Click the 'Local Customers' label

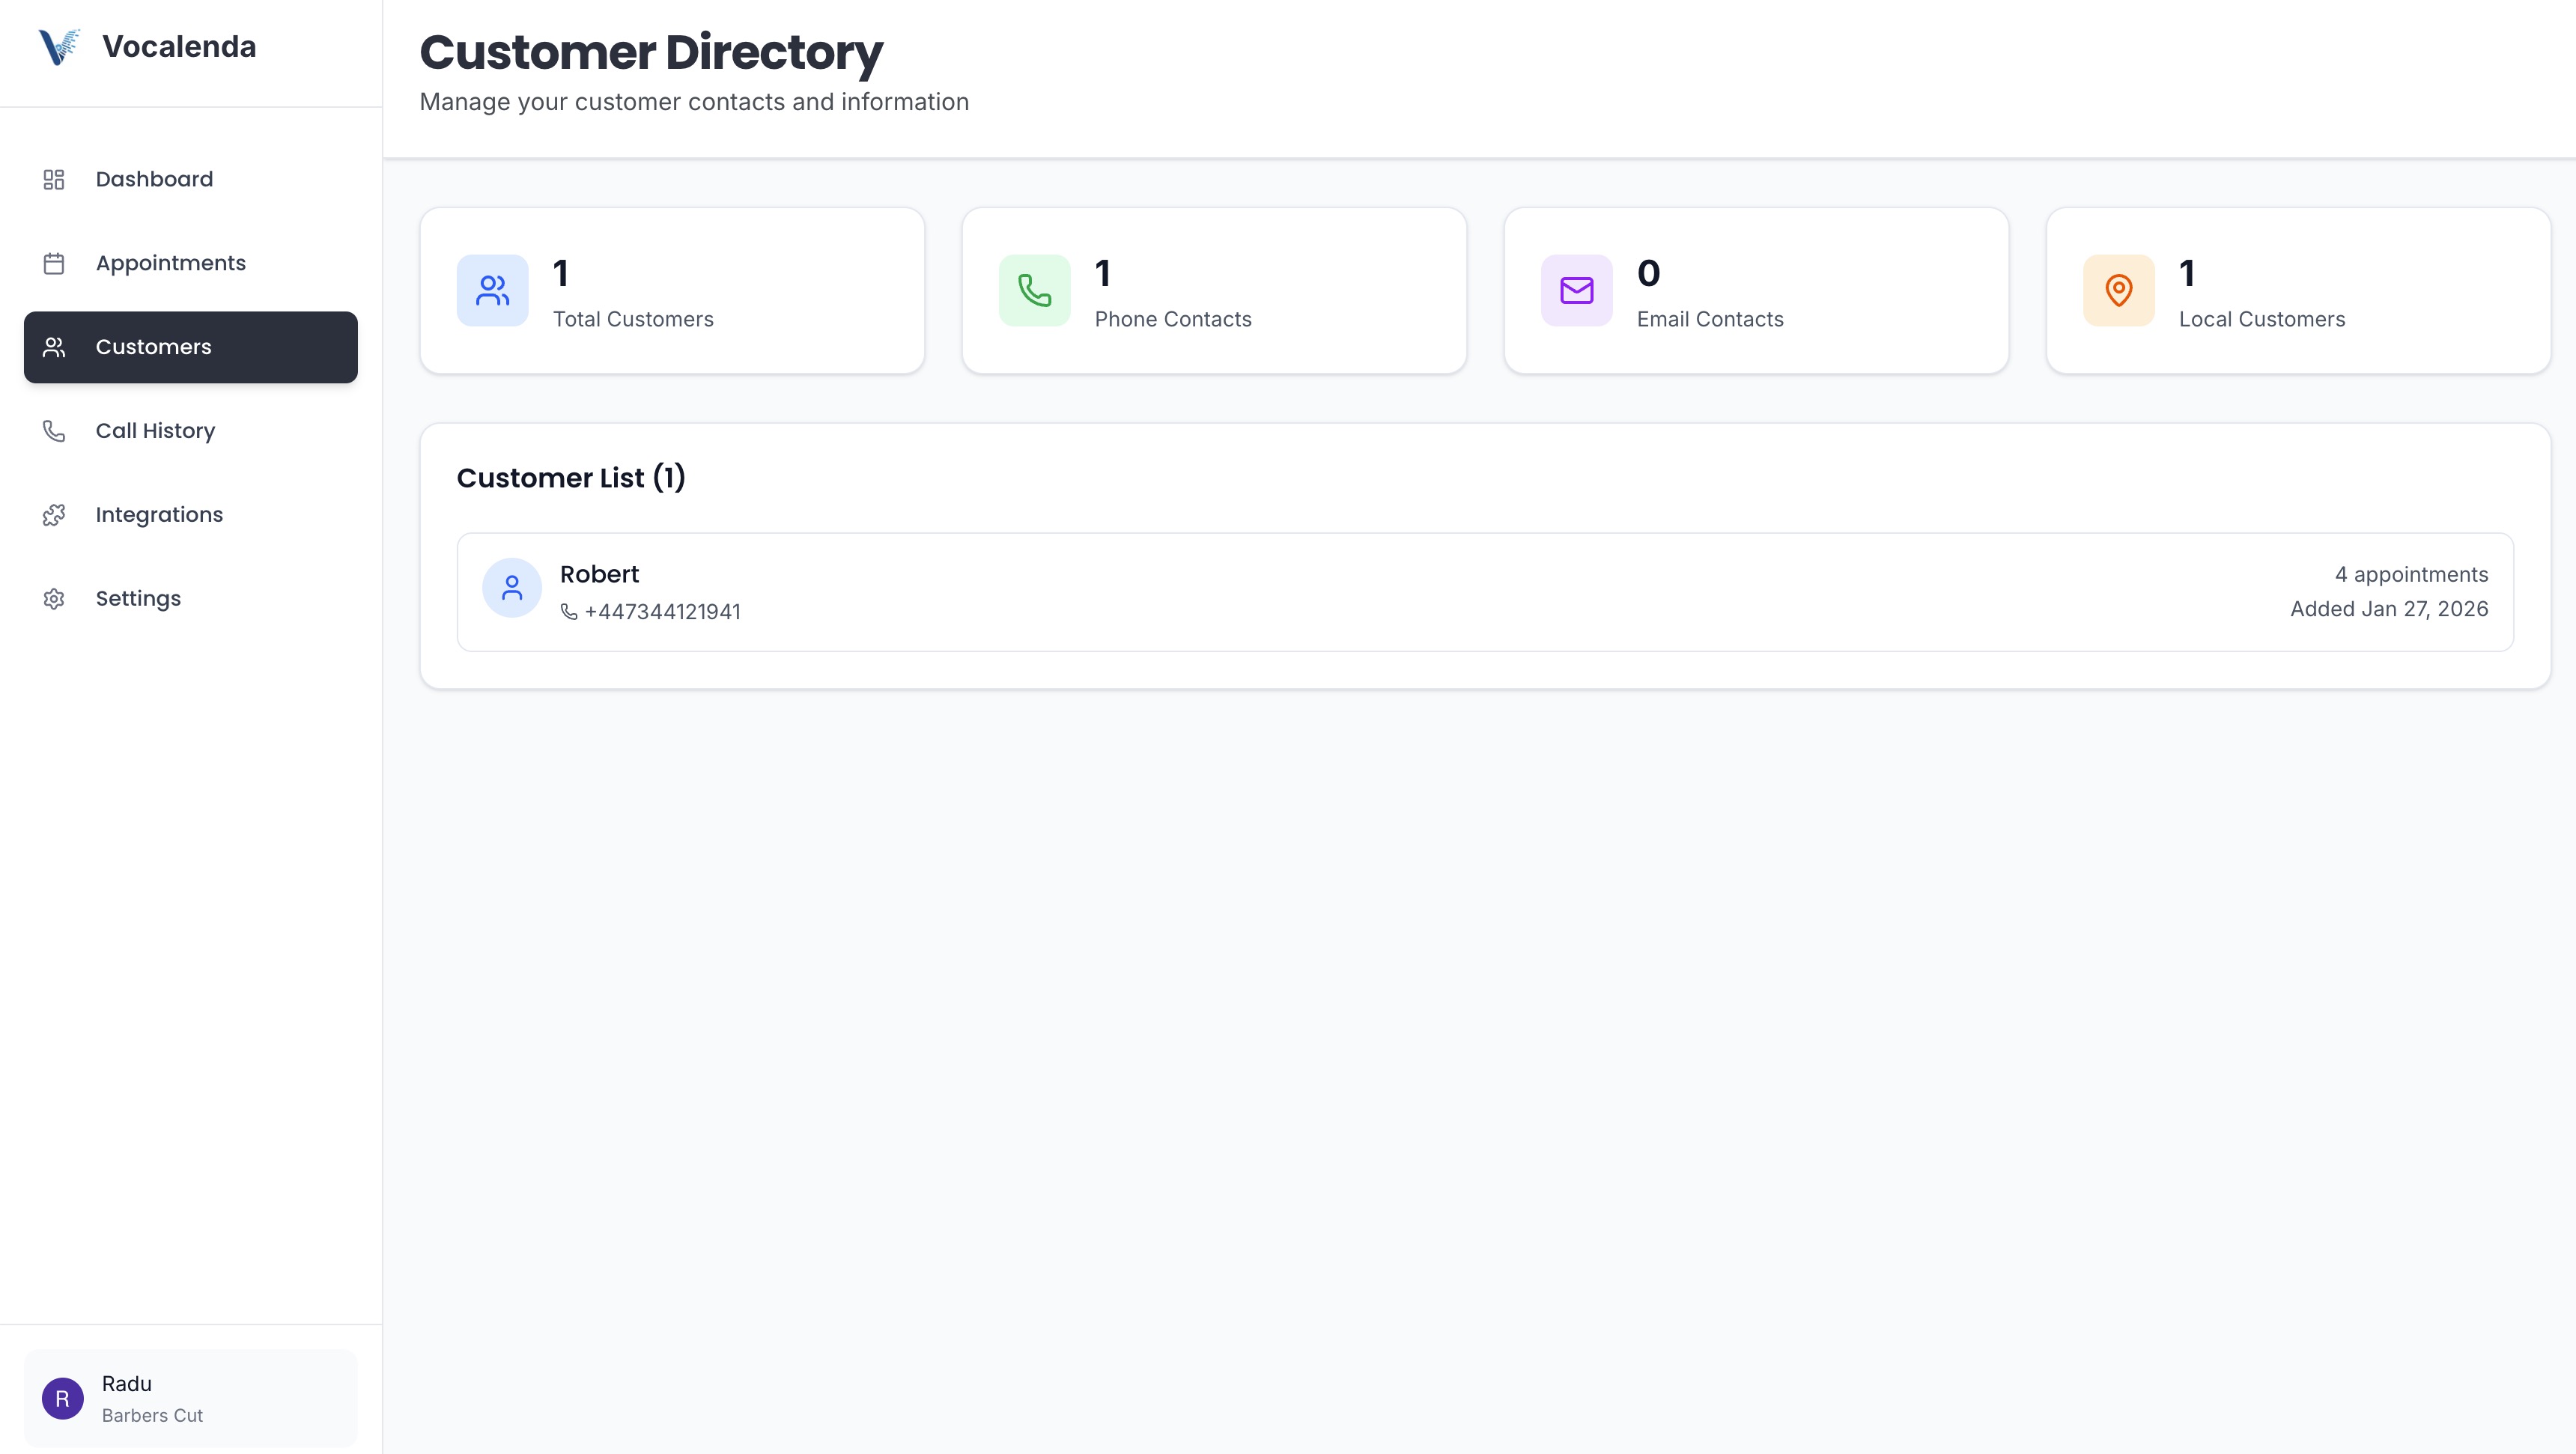click(x=2262, y=319)
